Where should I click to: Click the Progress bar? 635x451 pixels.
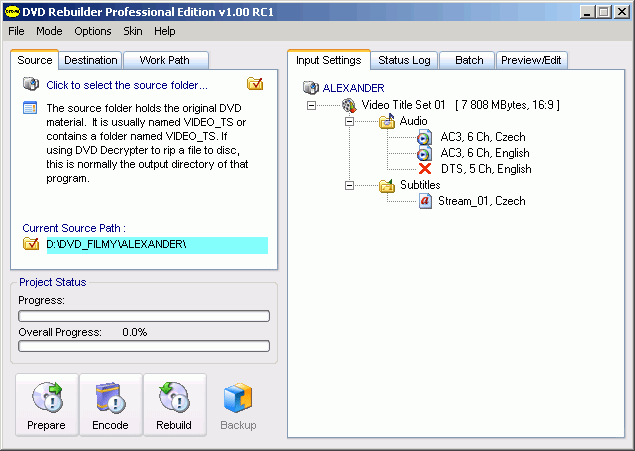pyautogui.click(x=144, y=316)
